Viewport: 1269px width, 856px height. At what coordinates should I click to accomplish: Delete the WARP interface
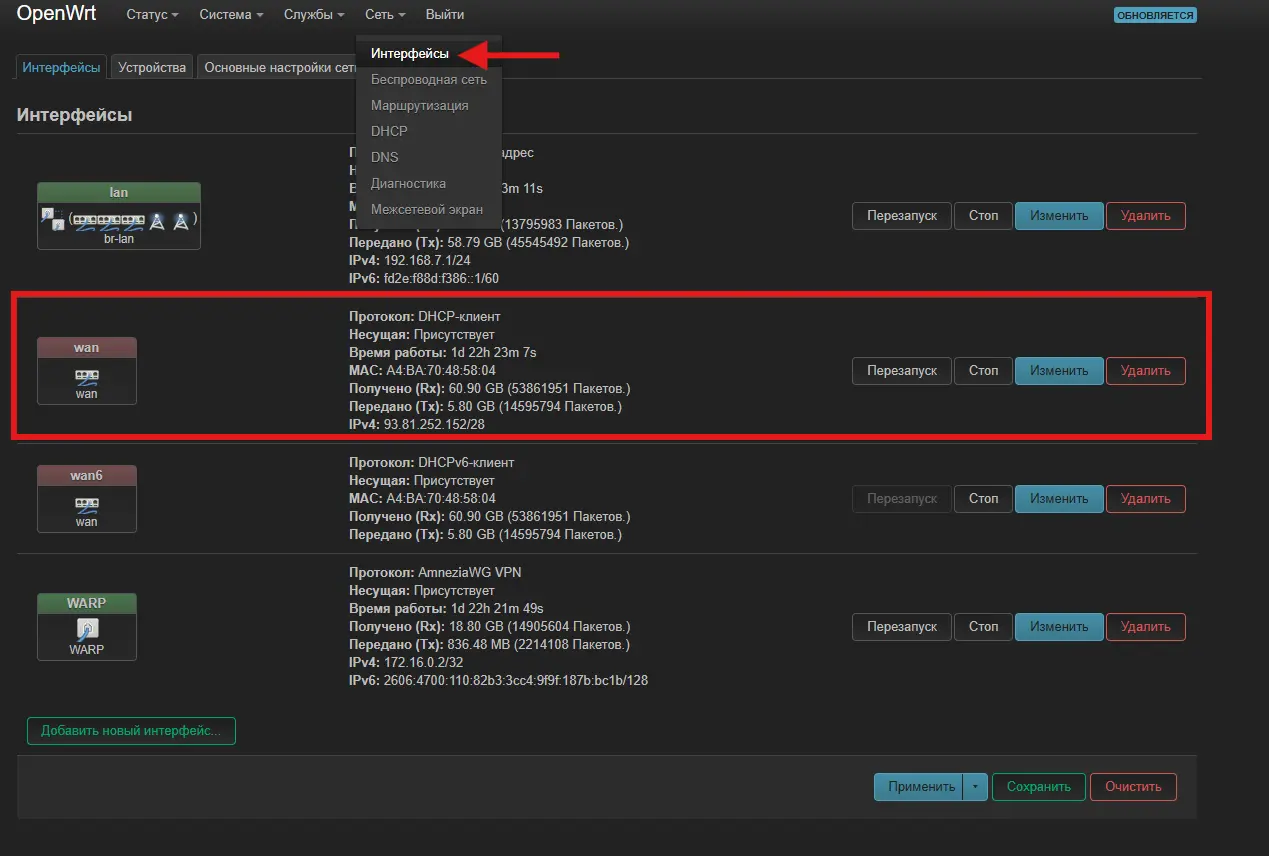coord(1146,627)
